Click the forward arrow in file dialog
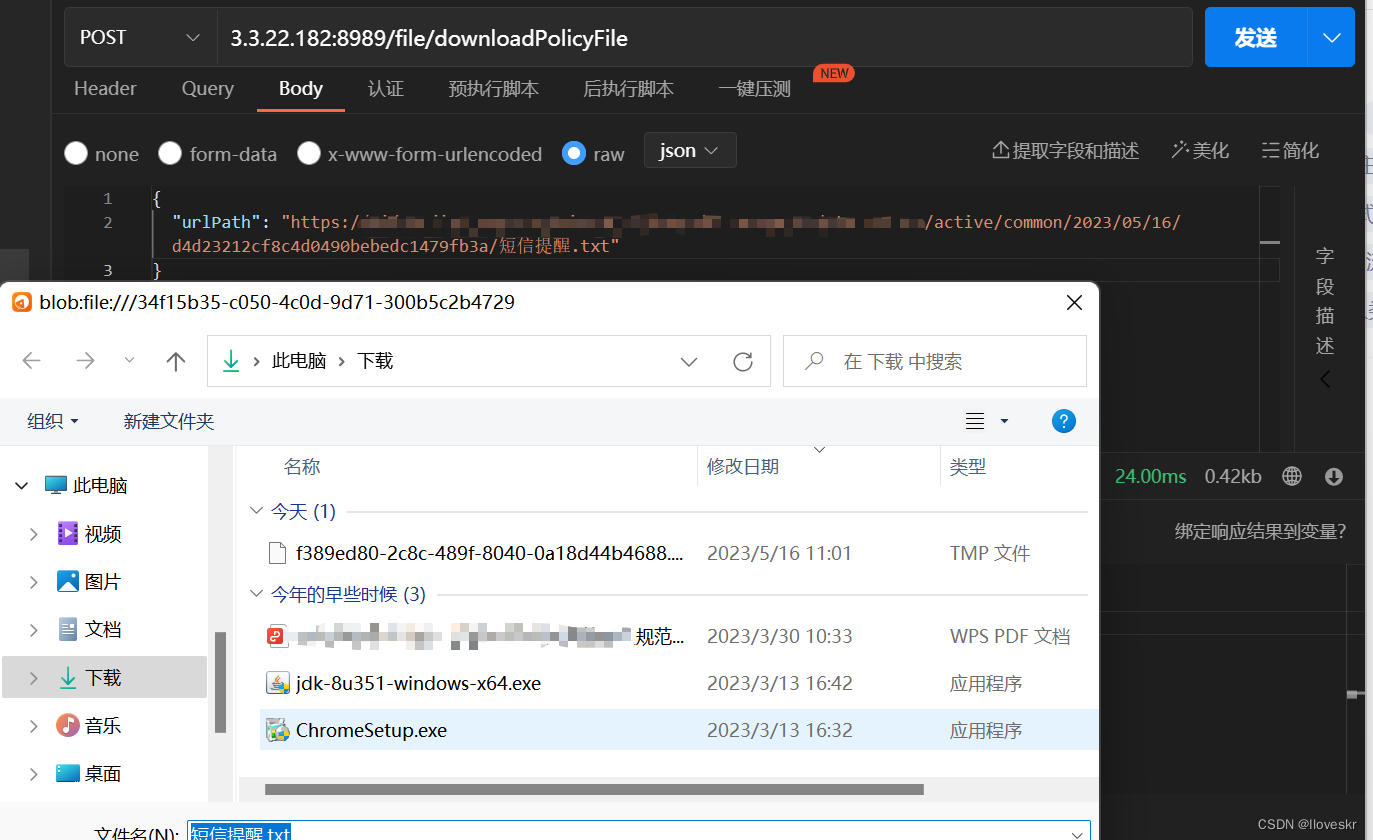This screenshot has width=1373, height=840. pos(85,361)
